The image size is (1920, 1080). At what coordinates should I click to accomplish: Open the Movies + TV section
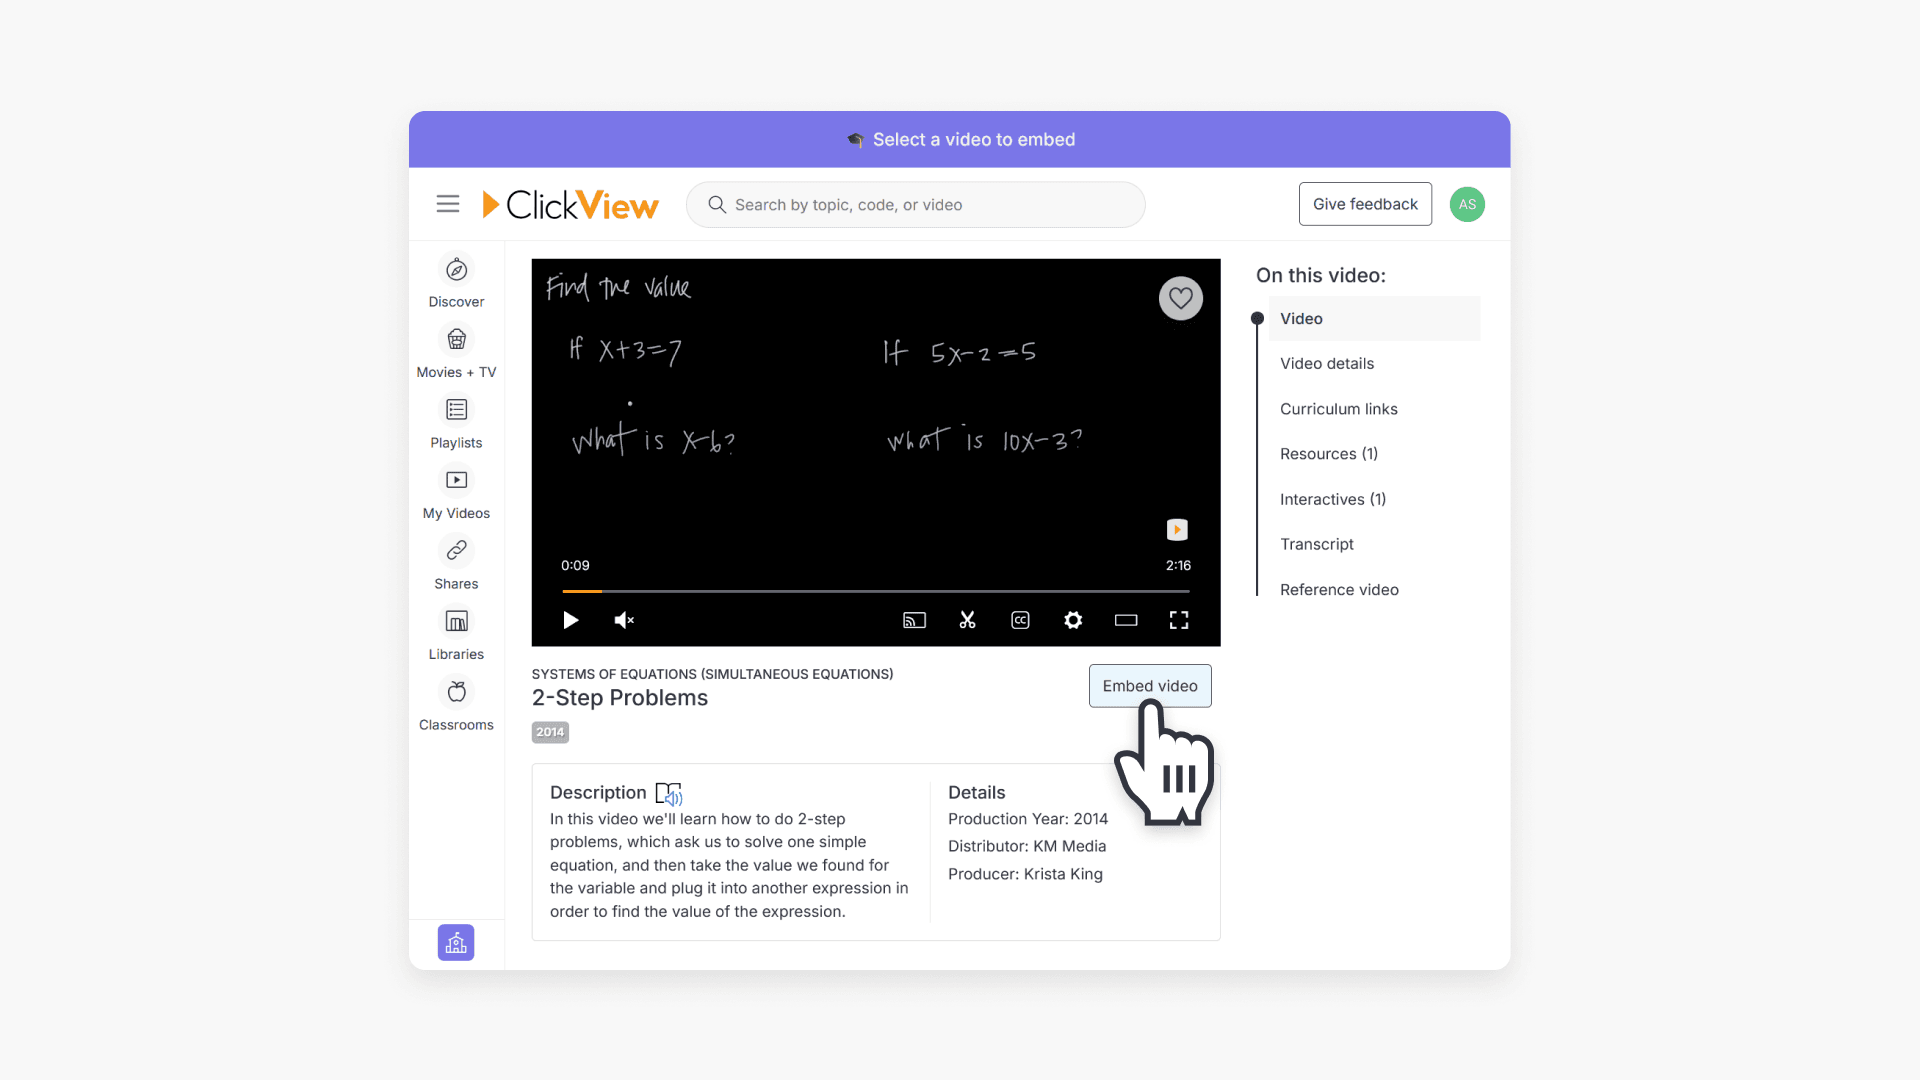point(456,353)
